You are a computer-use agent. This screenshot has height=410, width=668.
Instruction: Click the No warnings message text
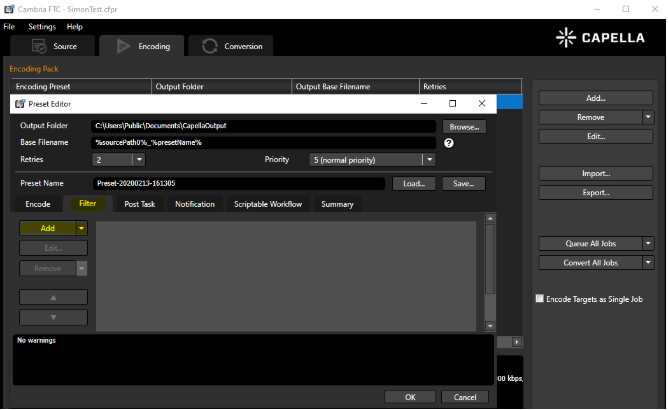coord(36,340)
